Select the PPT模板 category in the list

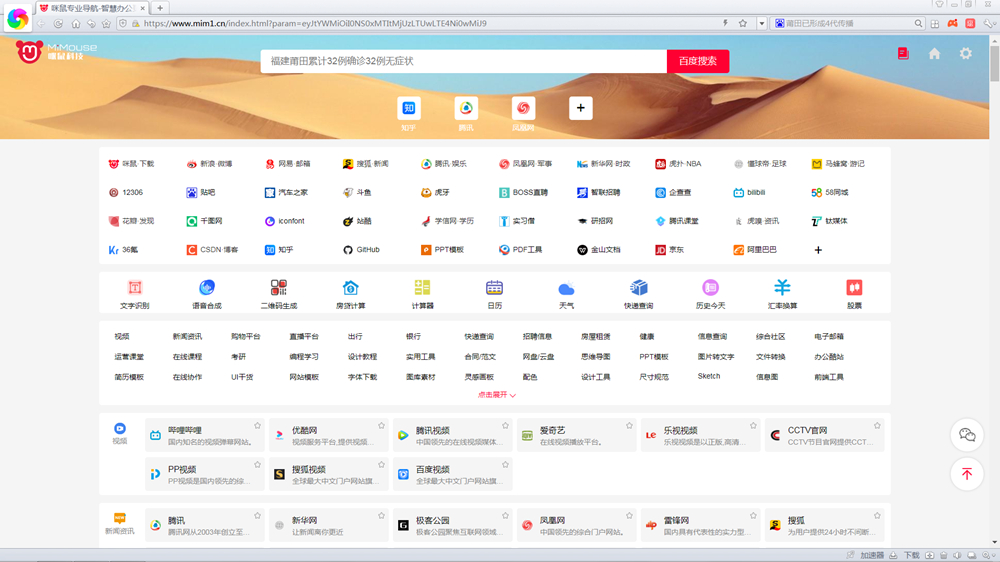[654, 357]
